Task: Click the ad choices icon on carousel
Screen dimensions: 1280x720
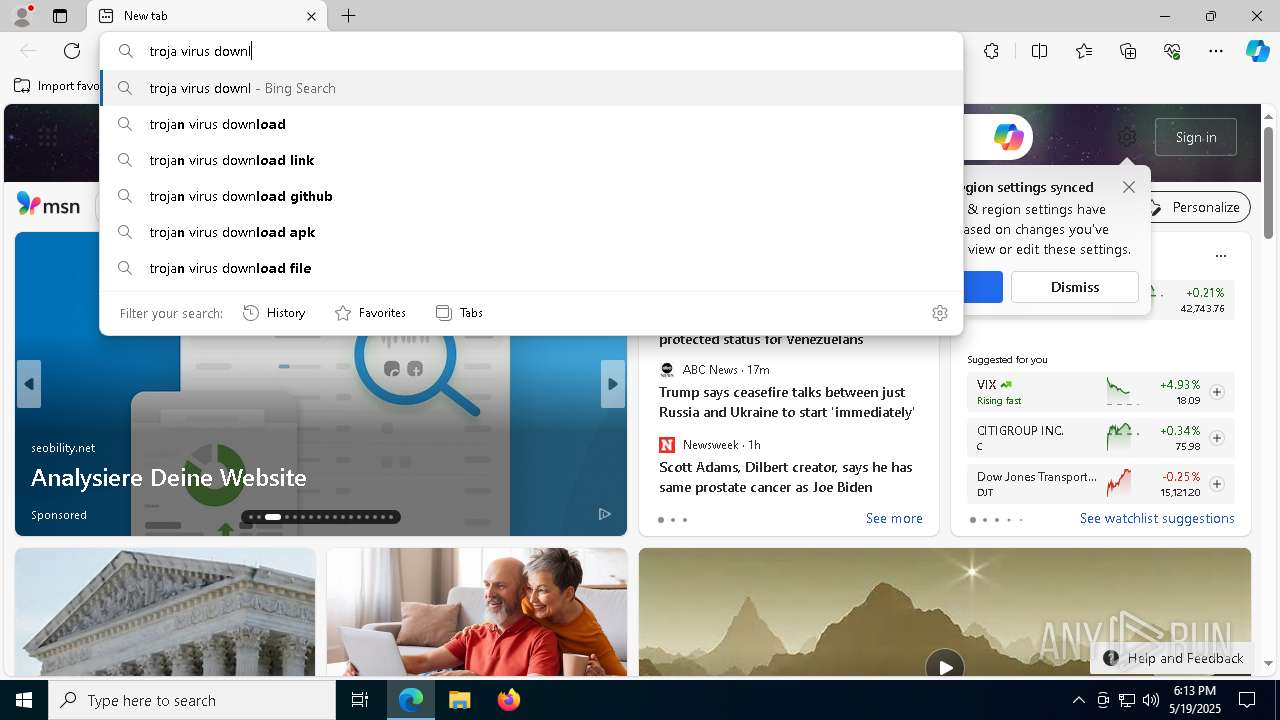Action: tap(605, 514)
